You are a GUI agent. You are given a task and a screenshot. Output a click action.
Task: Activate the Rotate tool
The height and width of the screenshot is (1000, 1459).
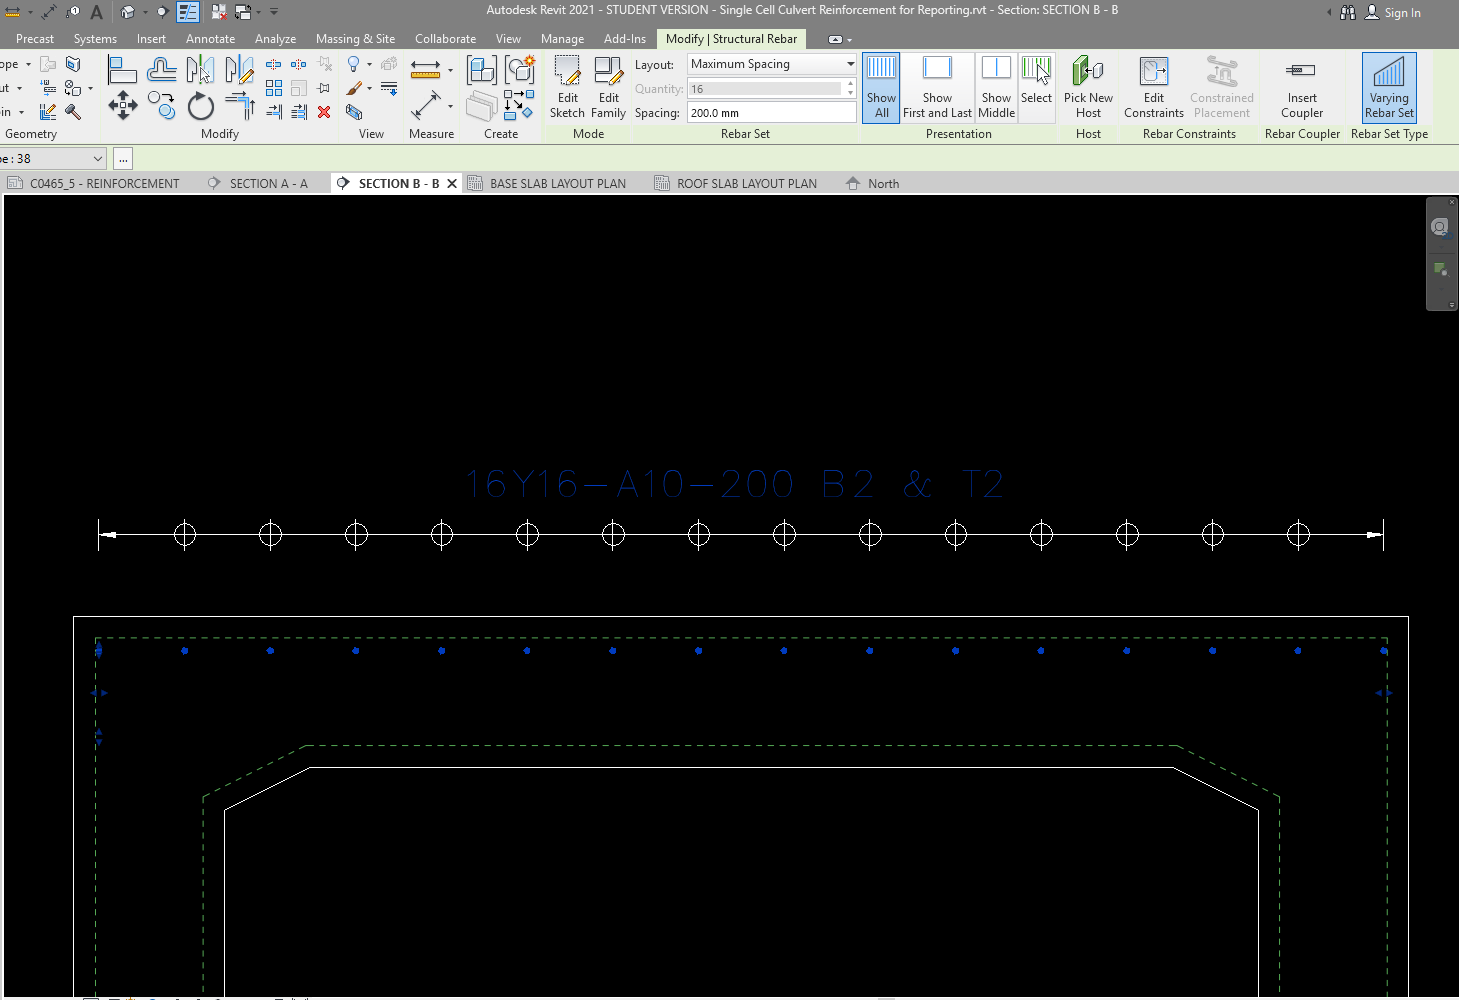200,106
